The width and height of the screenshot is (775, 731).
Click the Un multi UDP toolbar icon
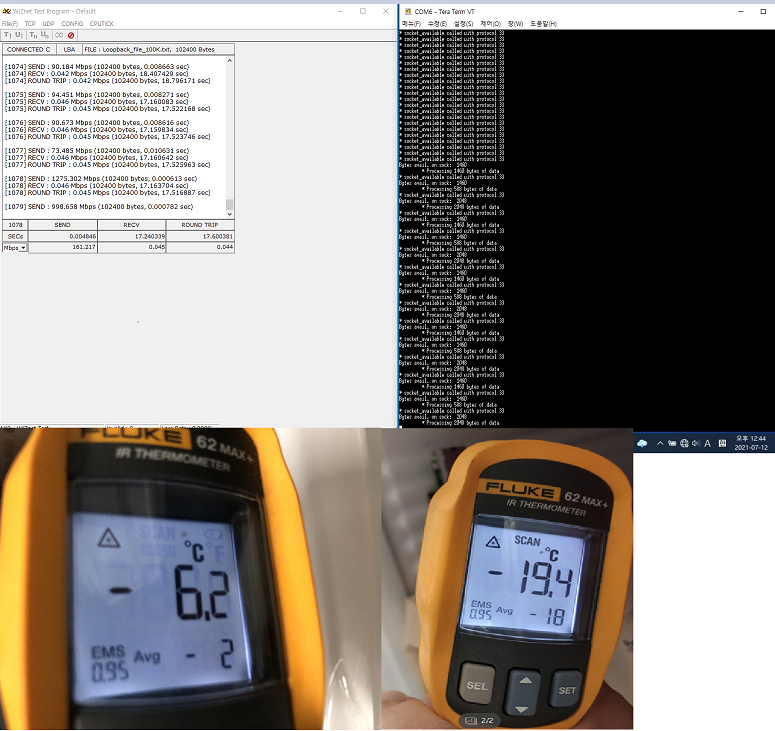click(x=45, y=35)
